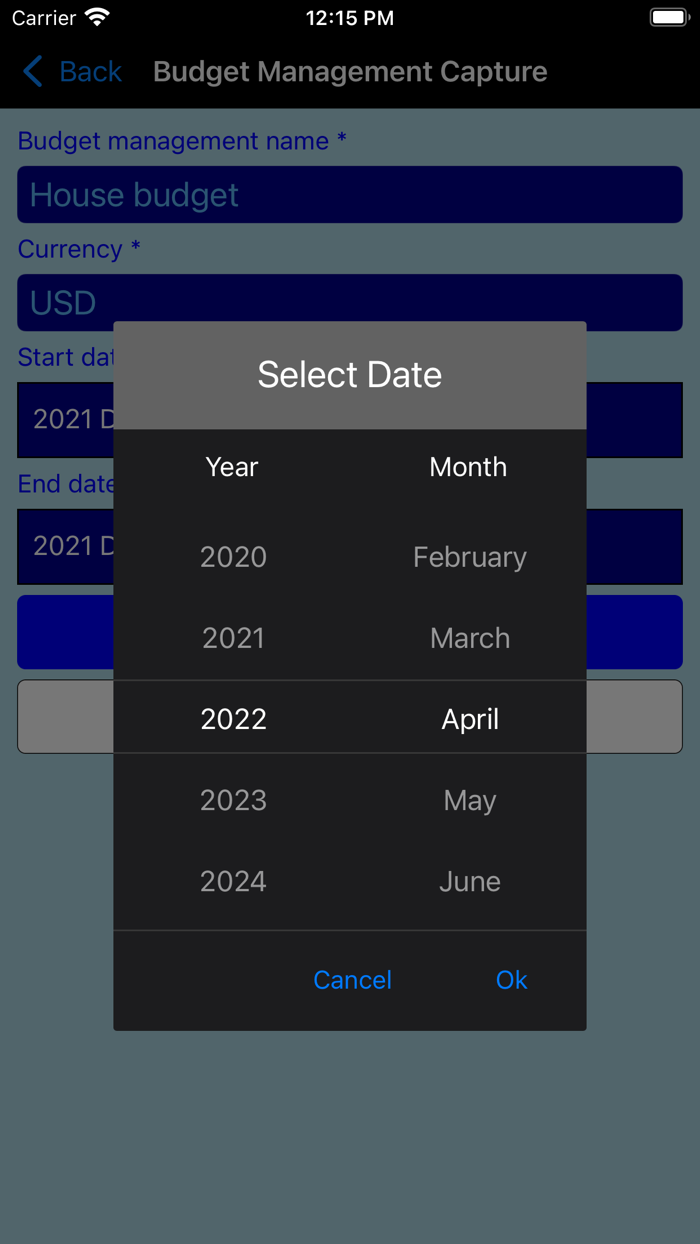Select 2020 in the Year column
The height and width of the screenshot is (1244, 700).
233,557
